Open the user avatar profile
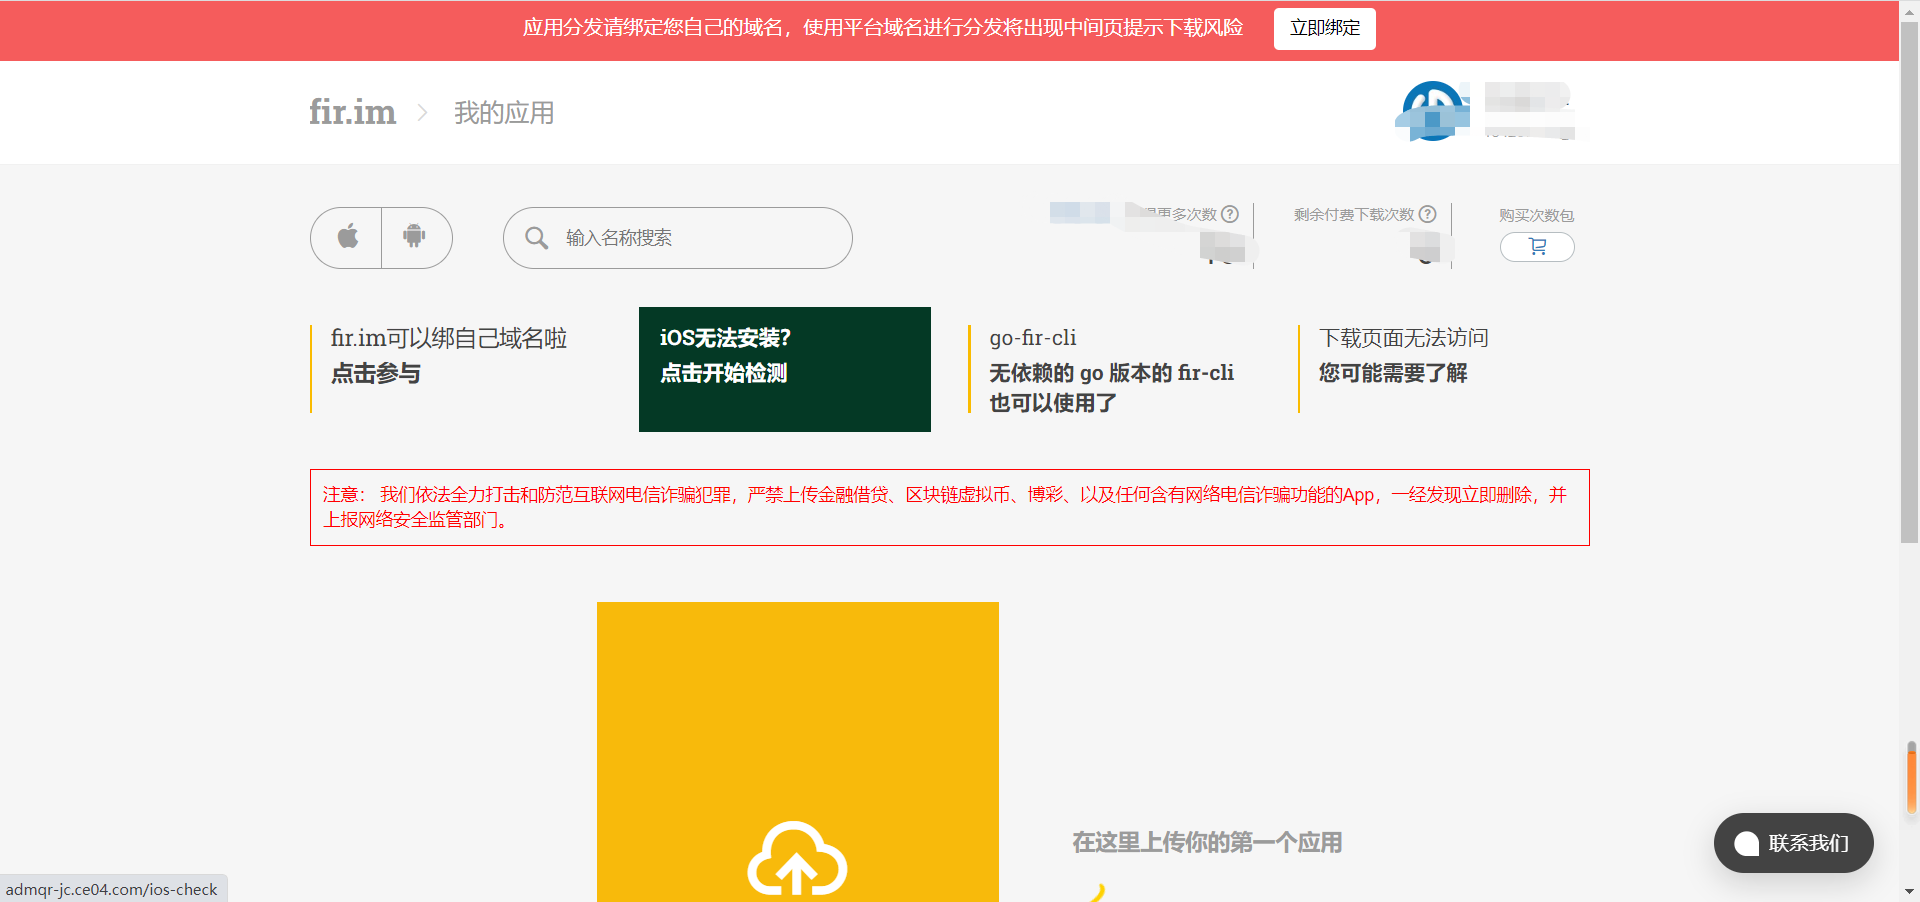This screenshot has width=1920, height=902. point(1433,111)
